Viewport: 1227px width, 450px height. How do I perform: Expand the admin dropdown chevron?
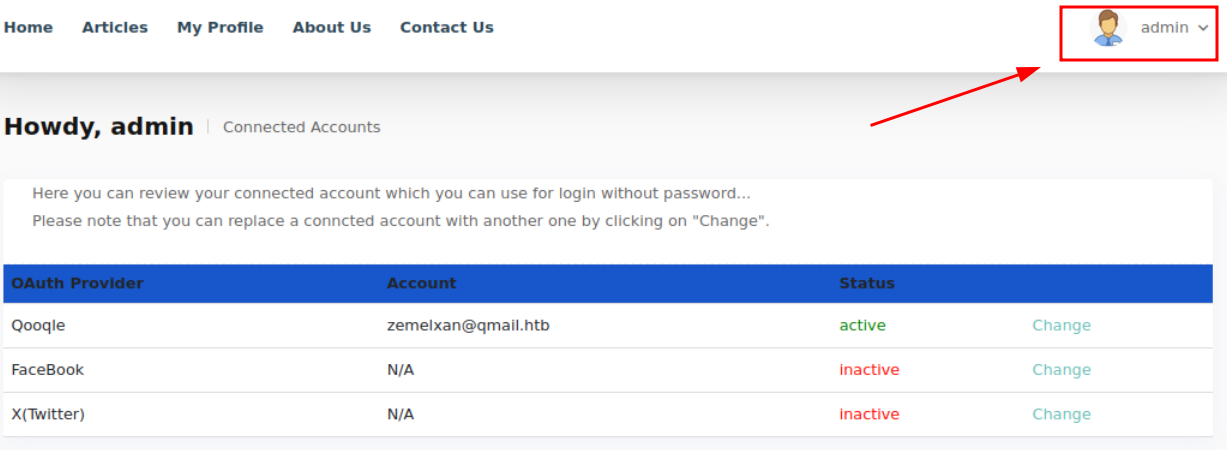pyautogui.click(x=1202, y=28)
